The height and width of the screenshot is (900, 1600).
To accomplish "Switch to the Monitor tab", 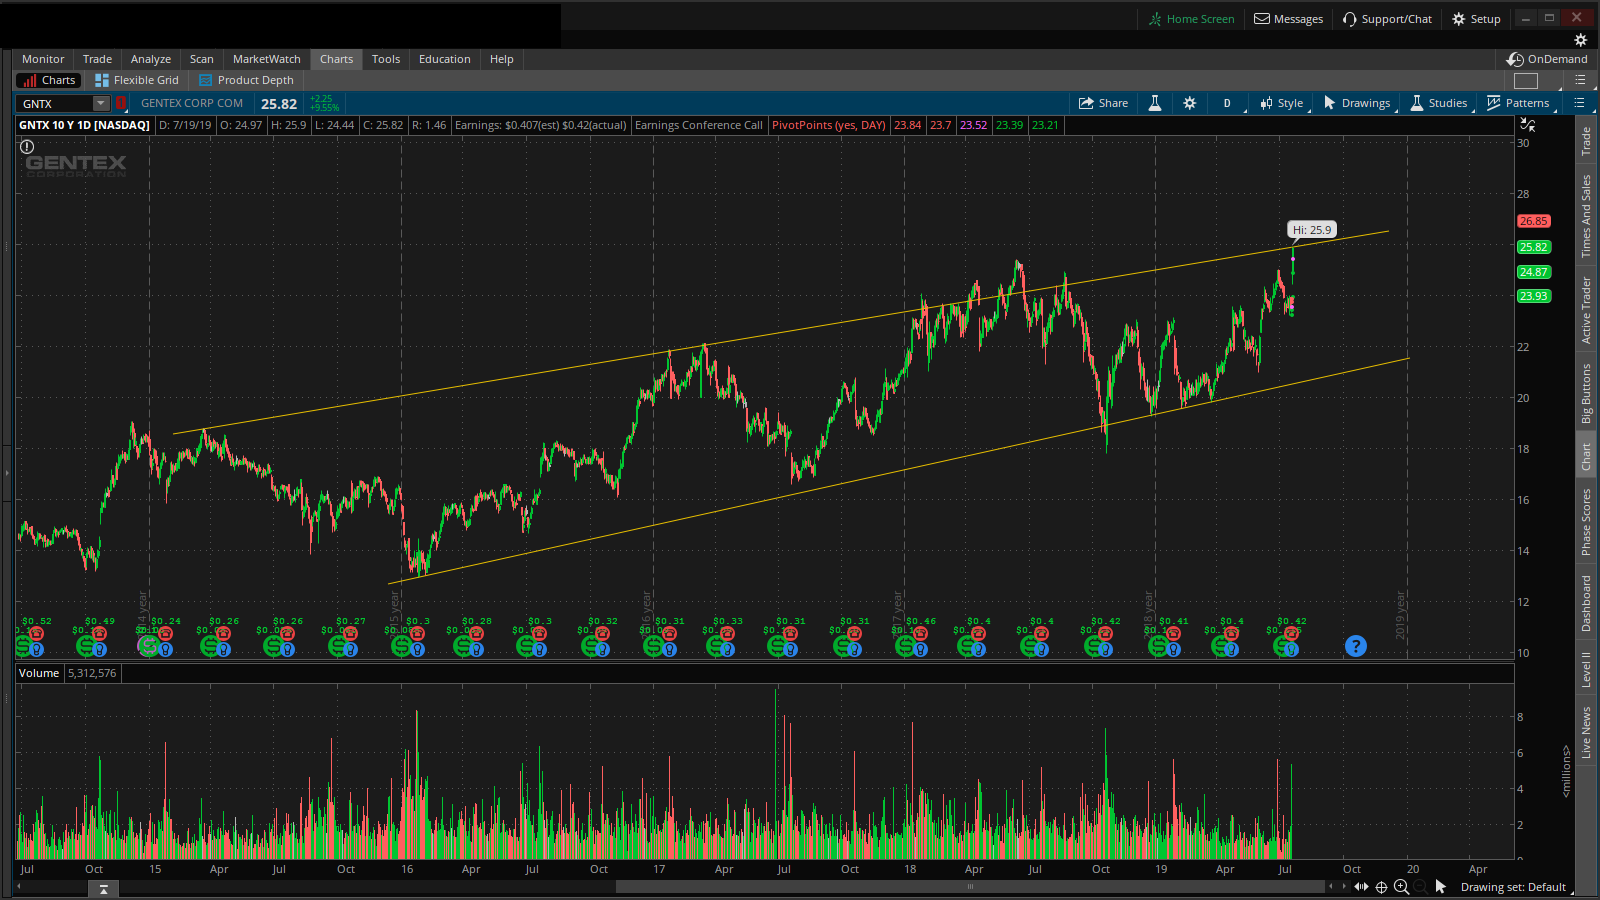I will [43, 59].
